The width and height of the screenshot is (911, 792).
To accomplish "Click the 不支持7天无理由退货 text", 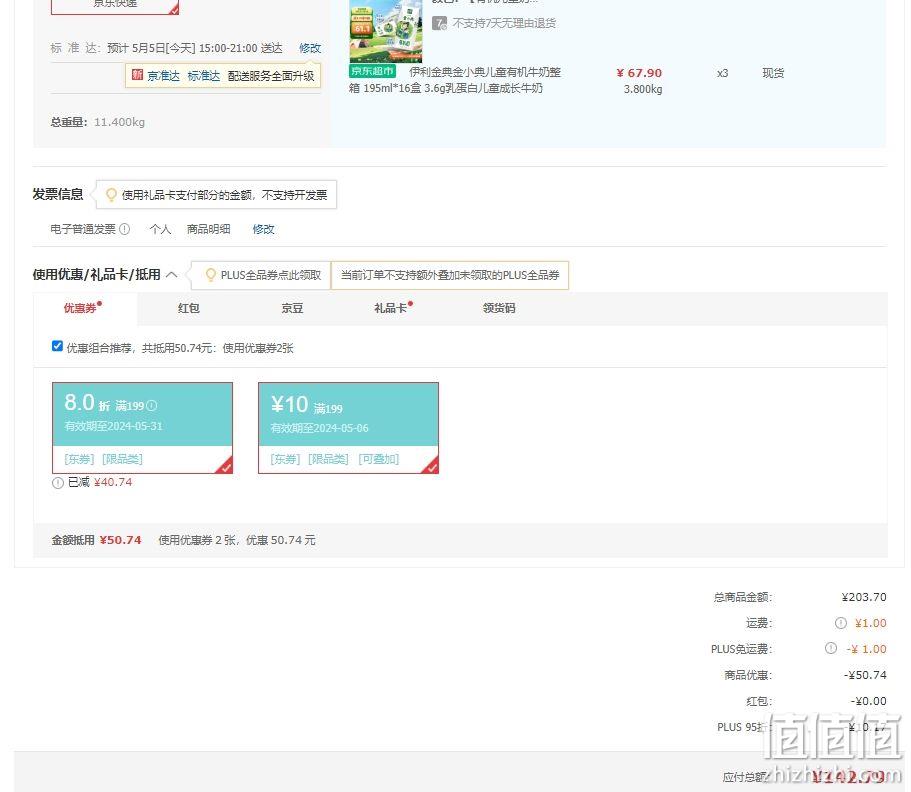I will (x=504, y=23).
